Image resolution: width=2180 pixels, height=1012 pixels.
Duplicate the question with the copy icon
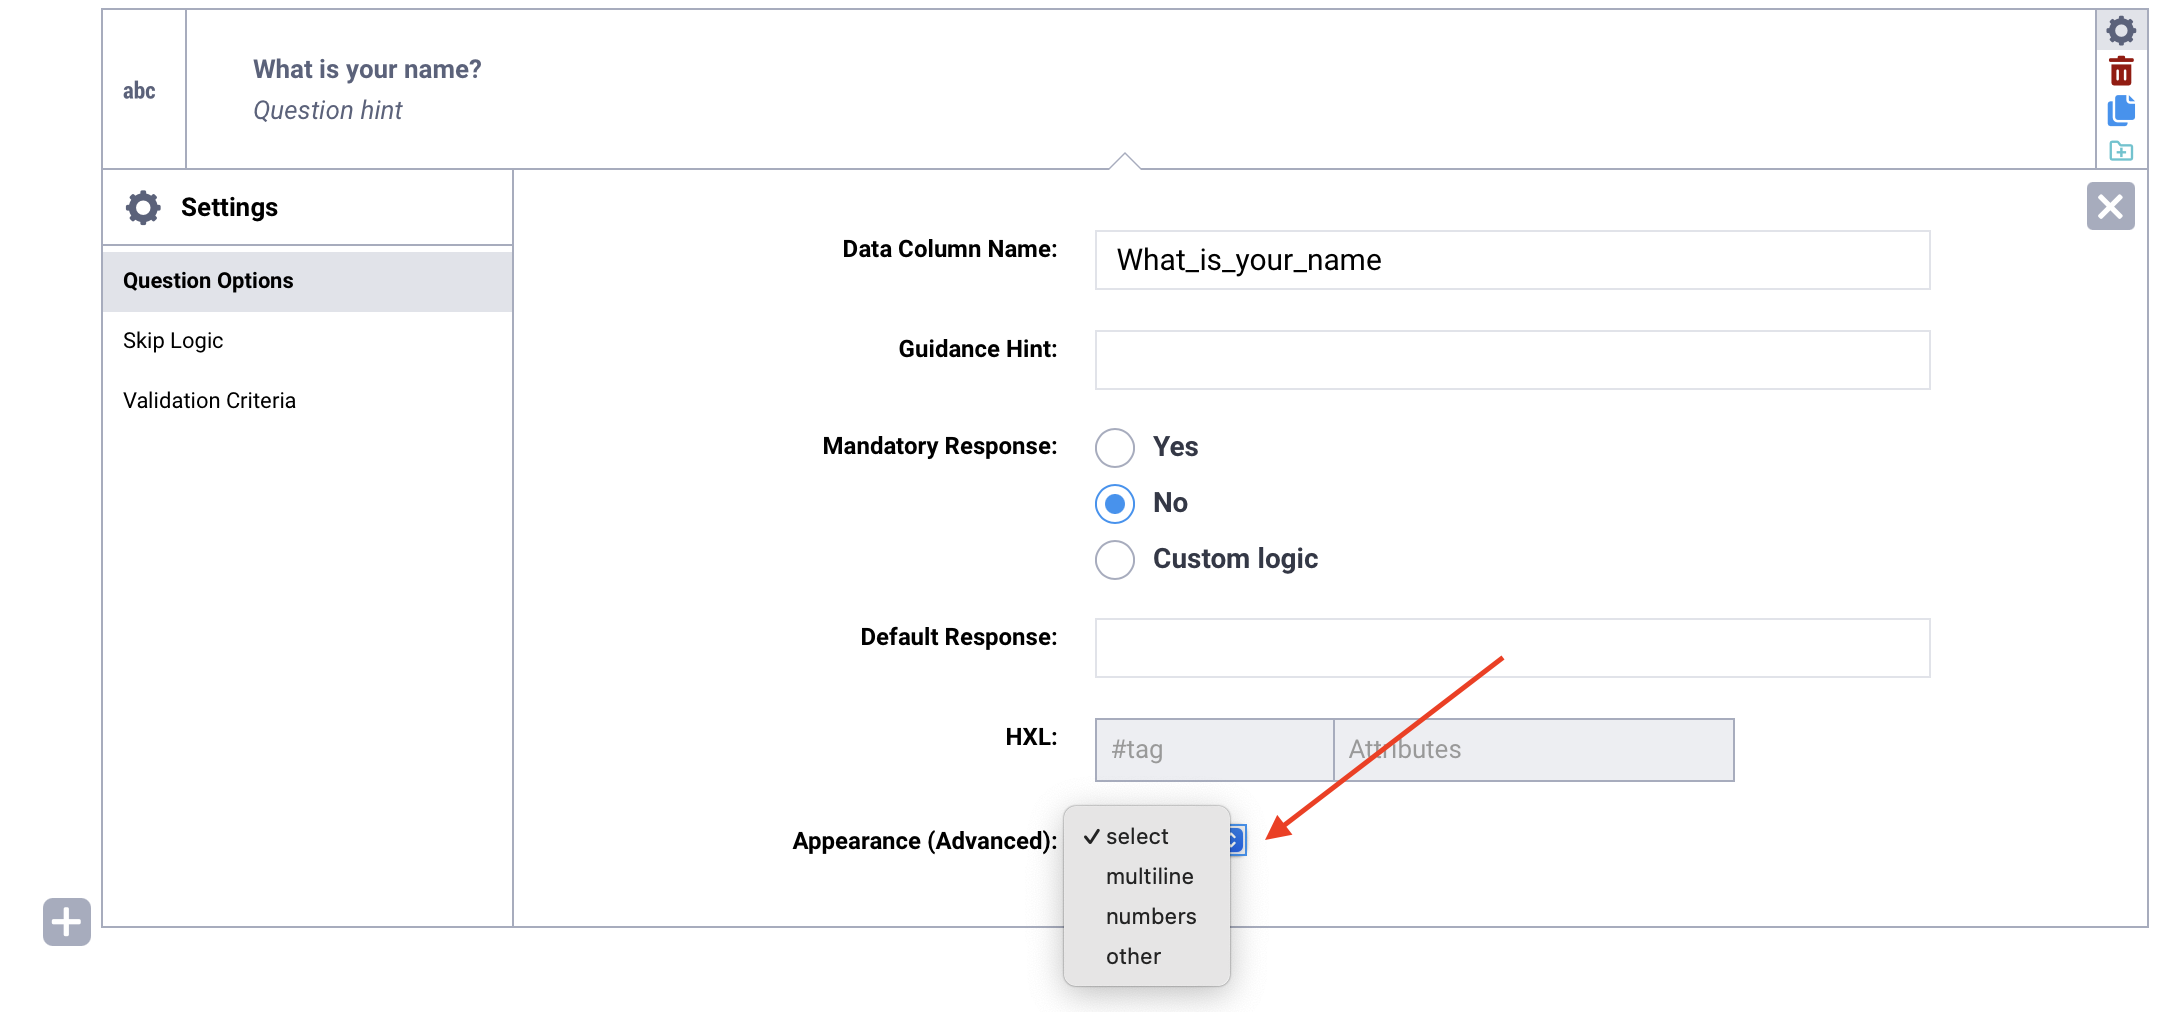coord(2122,111)
